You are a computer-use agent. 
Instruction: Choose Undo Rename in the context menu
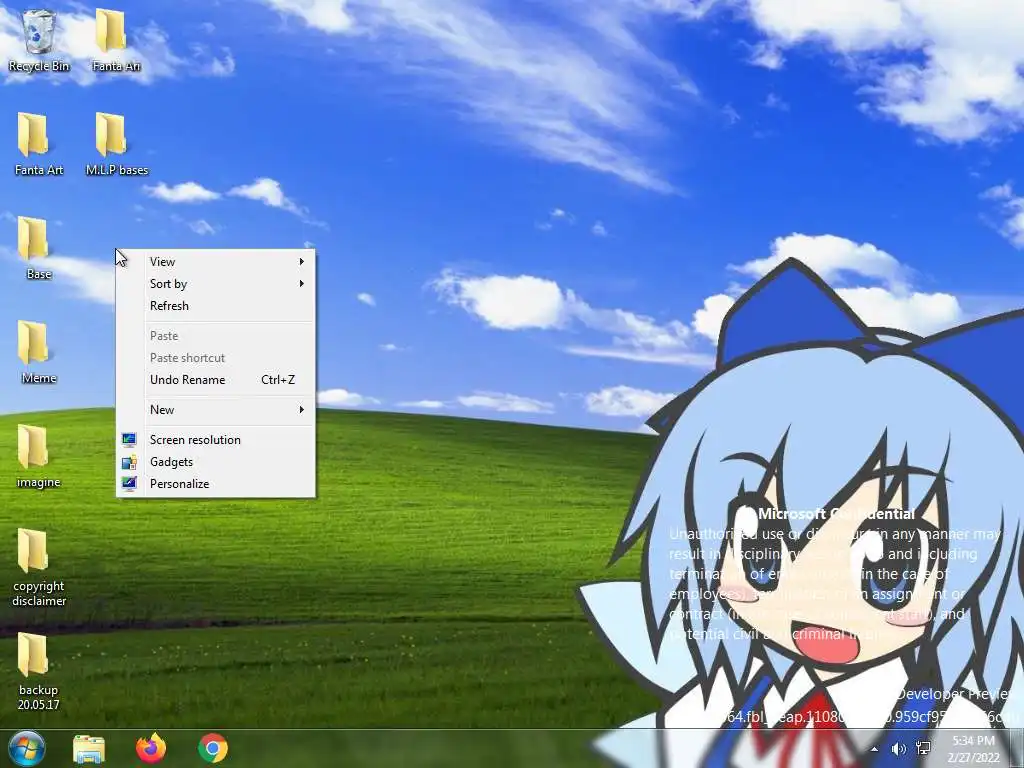pos(216,379)
